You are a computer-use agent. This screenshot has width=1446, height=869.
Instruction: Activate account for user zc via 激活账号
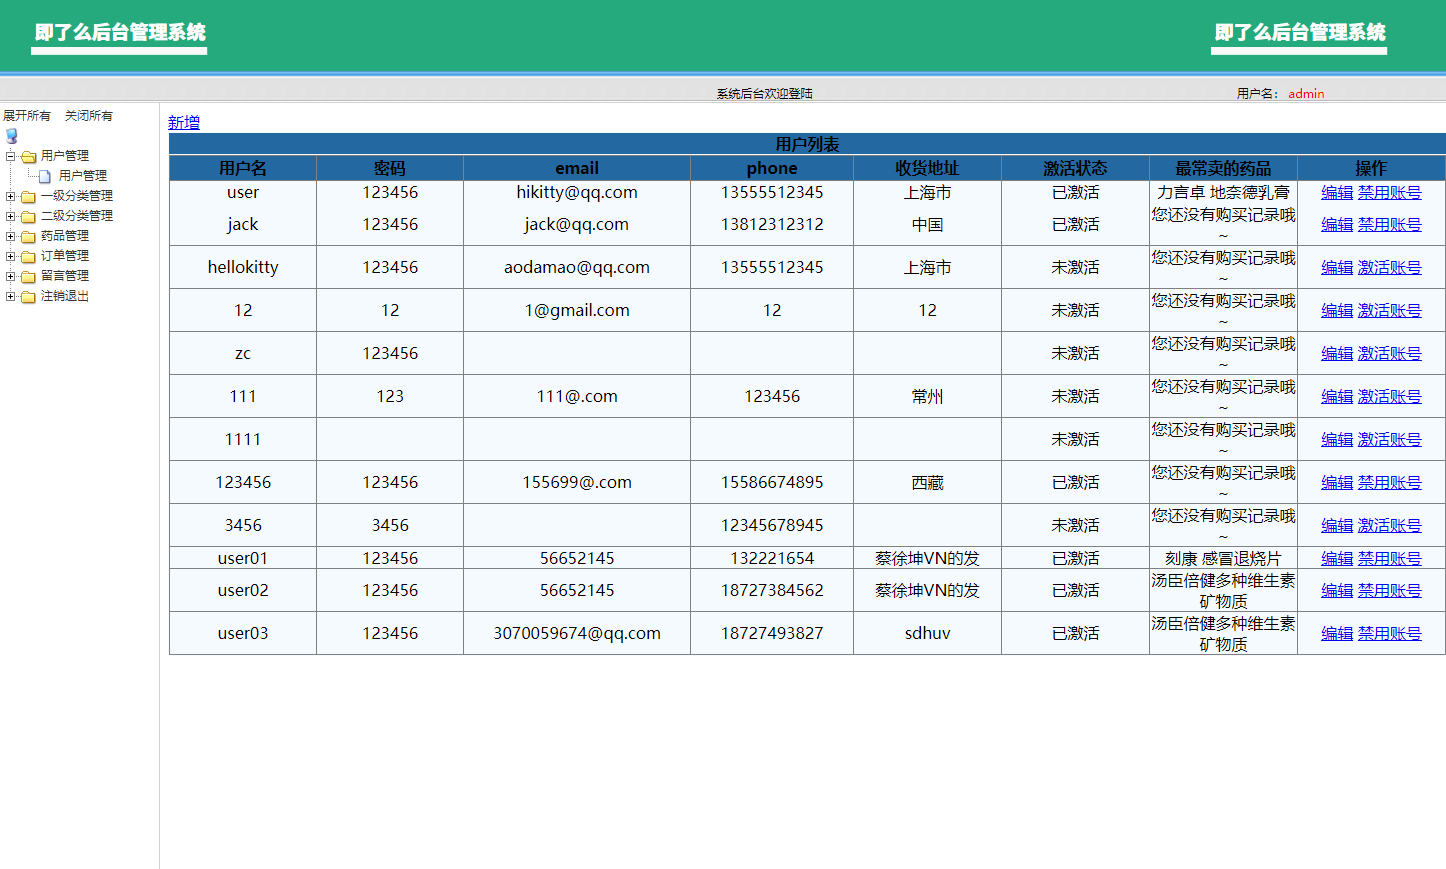[x=1389, y=354]
